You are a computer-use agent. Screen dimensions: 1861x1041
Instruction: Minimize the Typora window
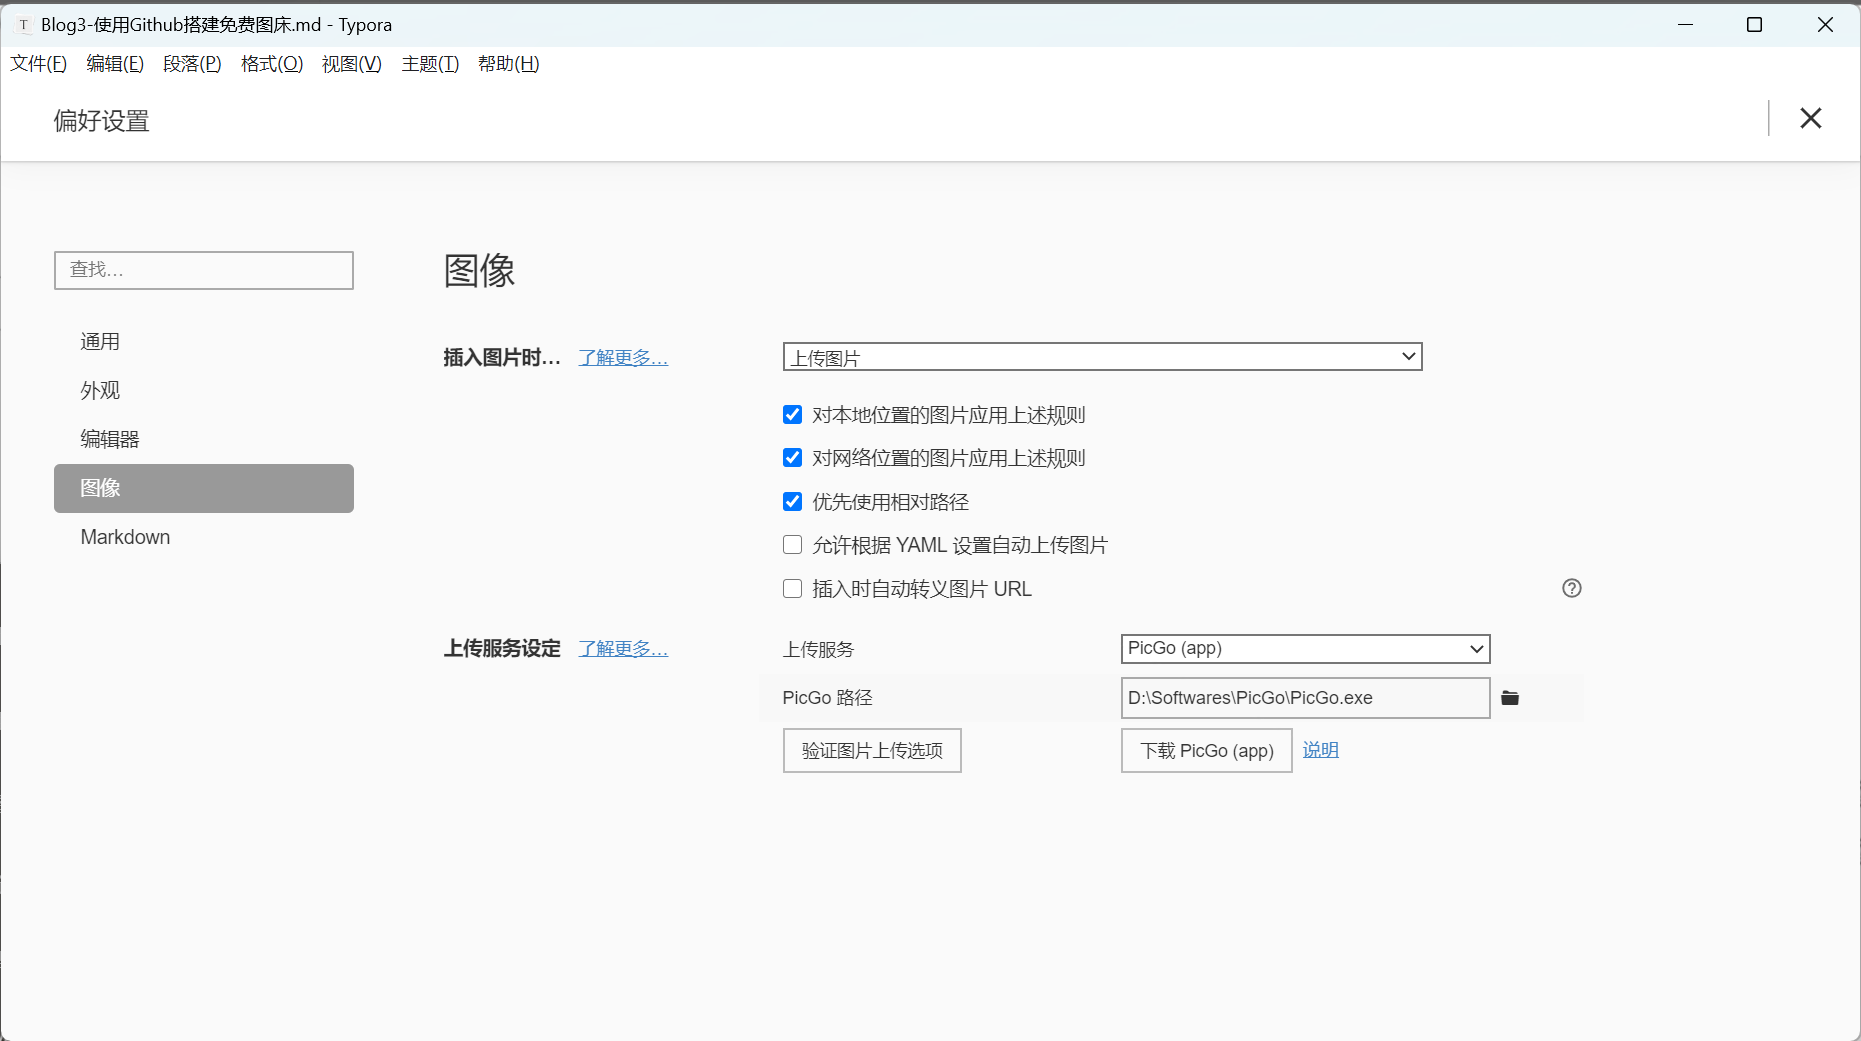point(1685,24)
